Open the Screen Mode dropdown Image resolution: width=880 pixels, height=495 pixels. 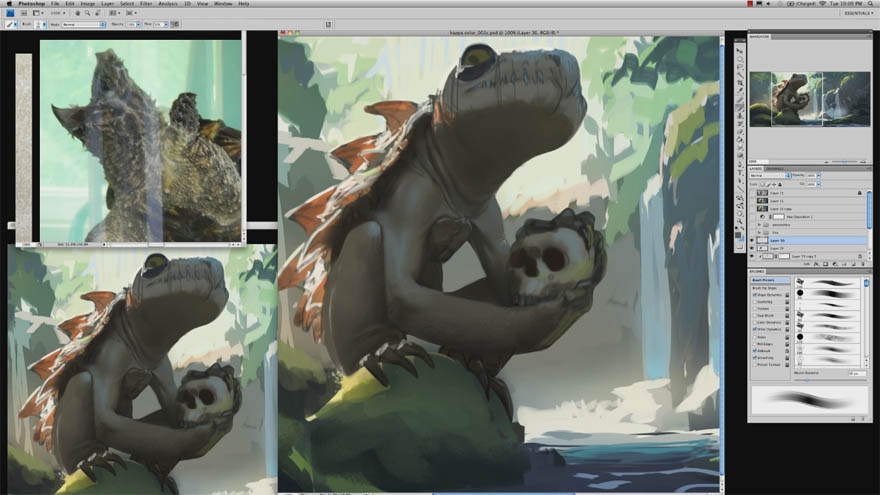click(x=132, y=13)
